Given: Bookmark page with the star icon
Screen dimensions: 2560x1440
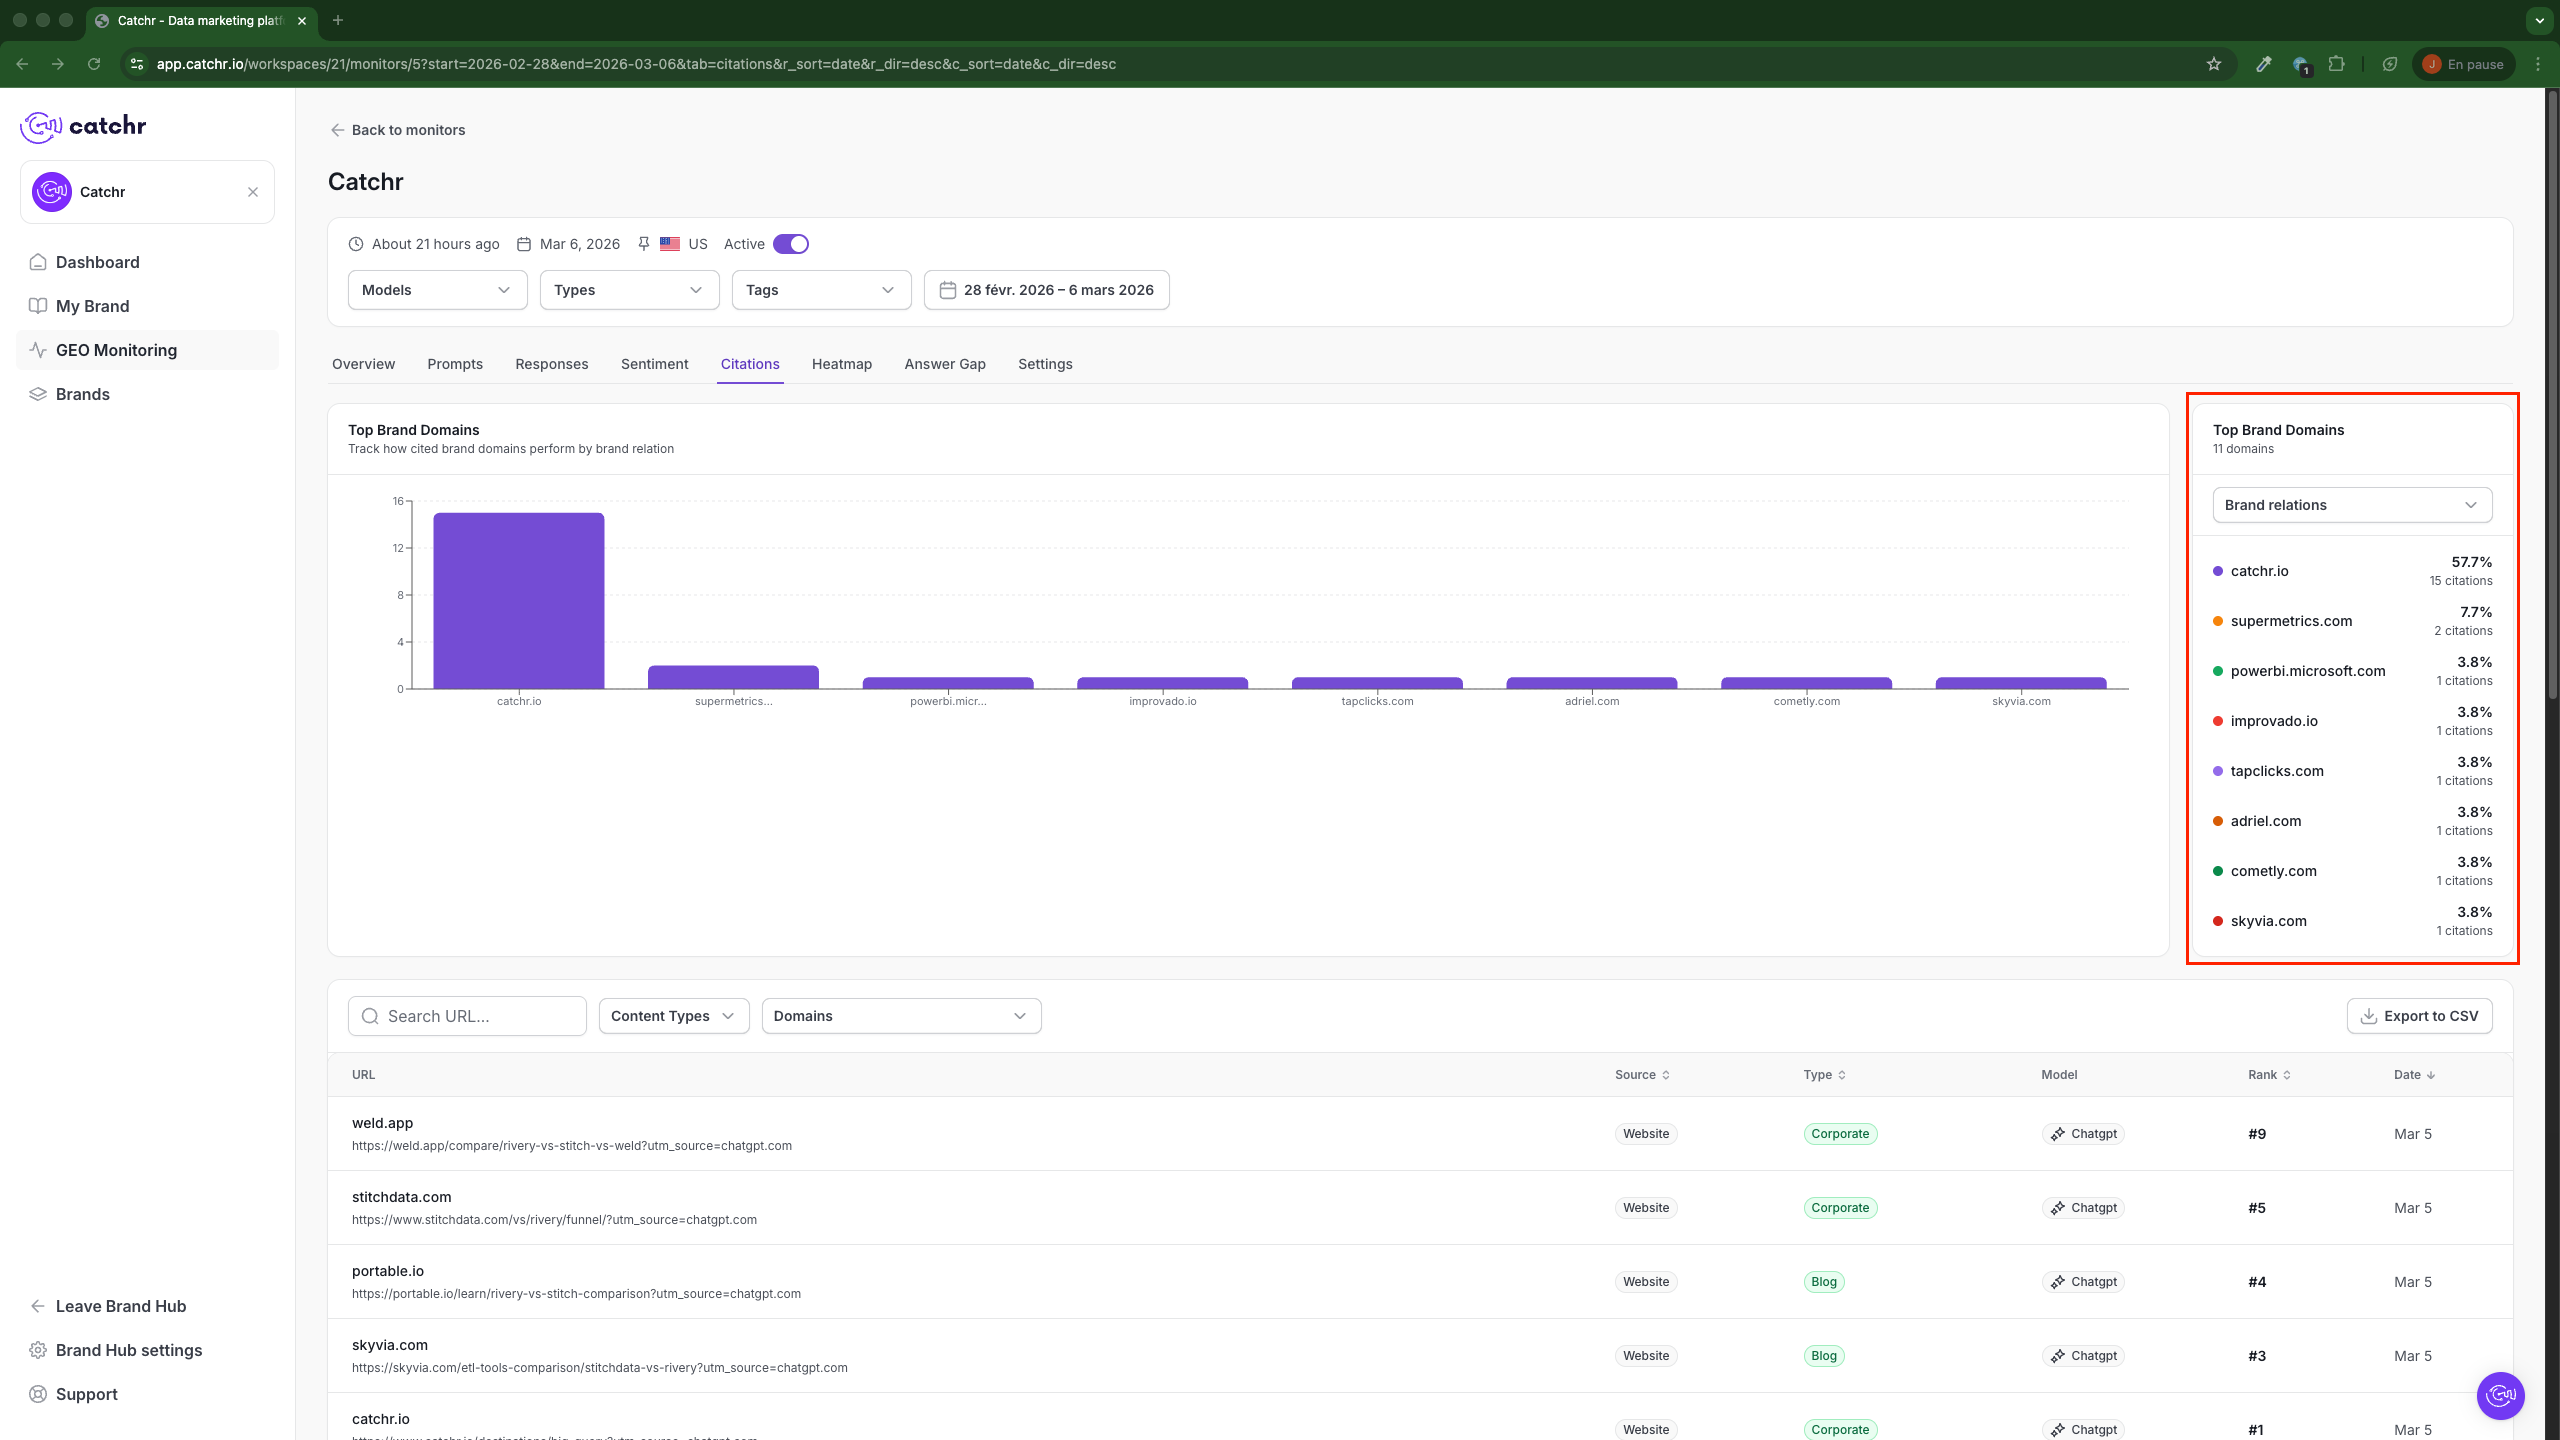Looking at the screenshot, I should pos(2213,64).
